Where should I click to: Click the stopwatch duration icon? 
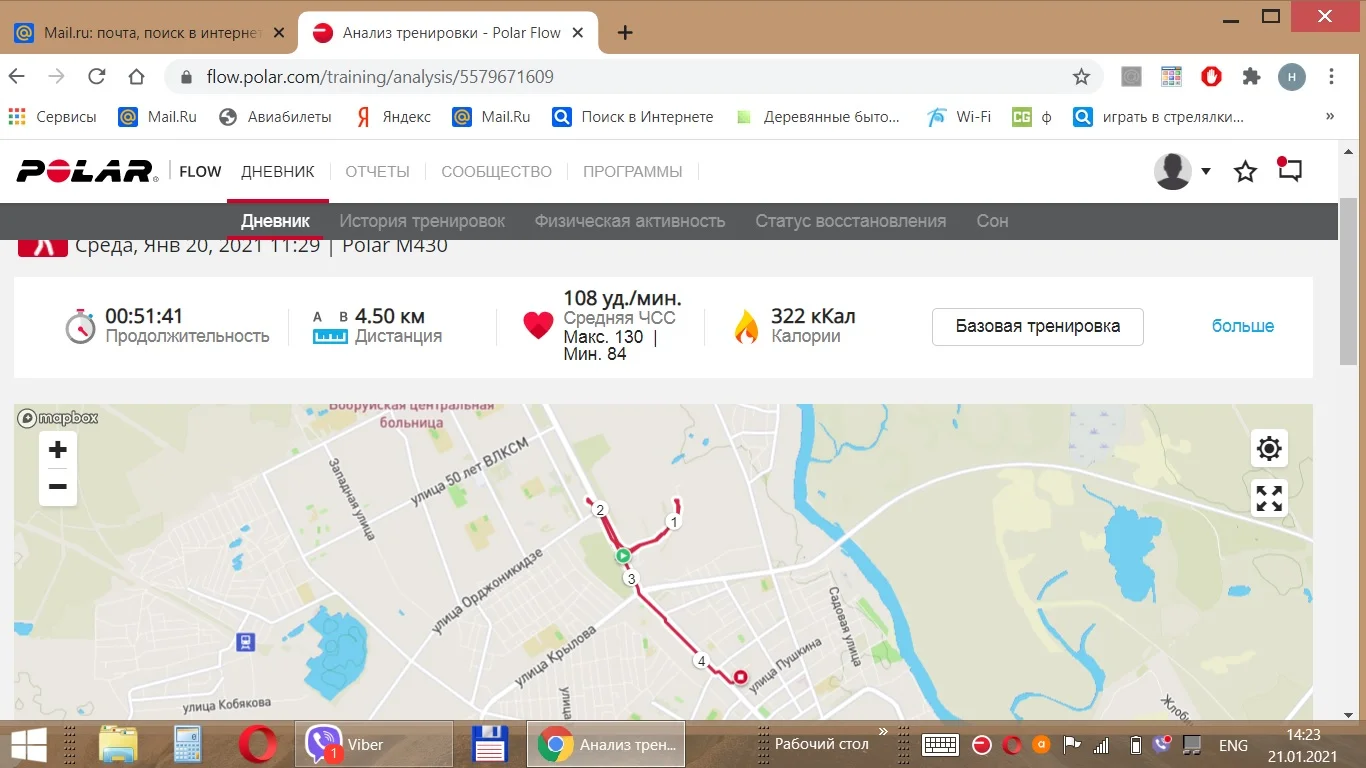[80, 327]
